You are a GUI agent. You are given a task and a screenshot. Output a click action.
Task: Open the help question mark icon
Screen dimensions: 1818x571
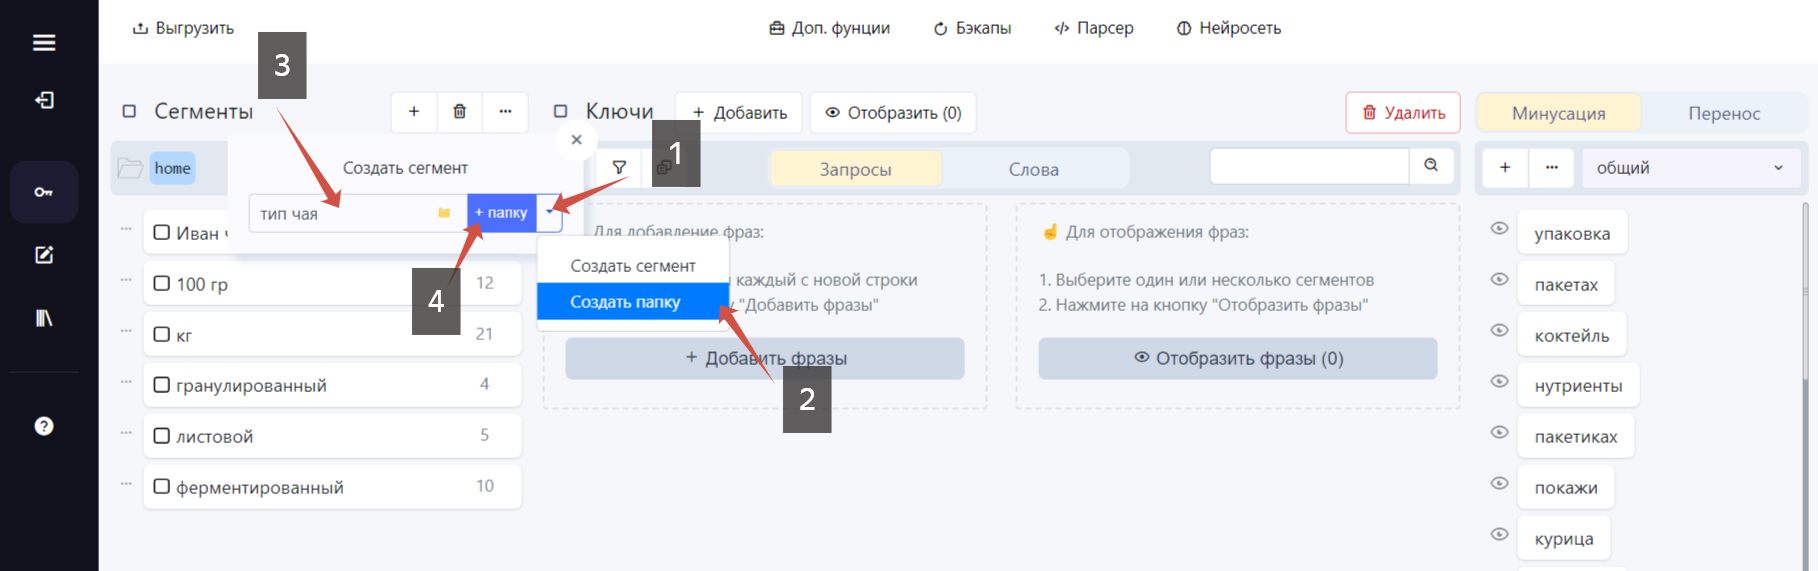click(x=44, y=426)
